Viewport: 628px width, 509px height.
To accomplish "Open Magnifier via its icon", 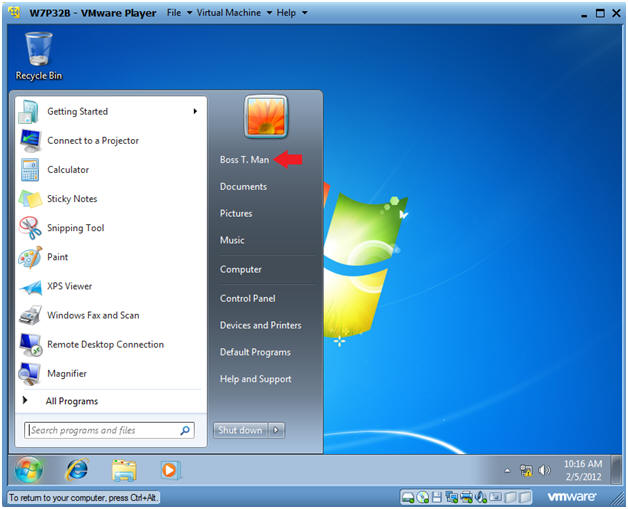I will tap(29, 374).
